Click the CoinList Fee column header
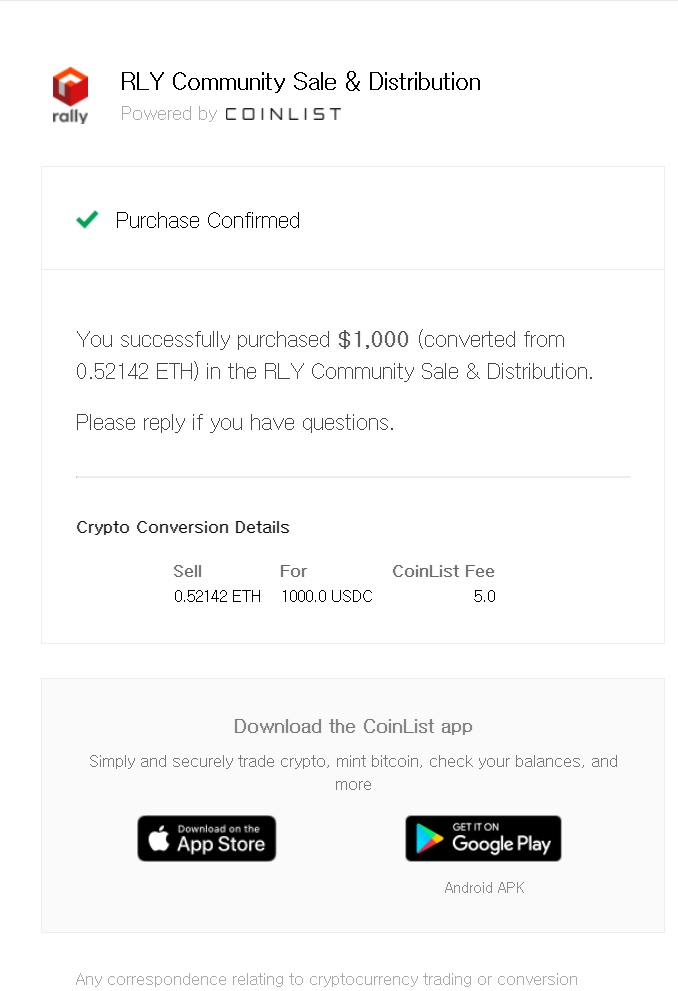 tap(444, 571)
